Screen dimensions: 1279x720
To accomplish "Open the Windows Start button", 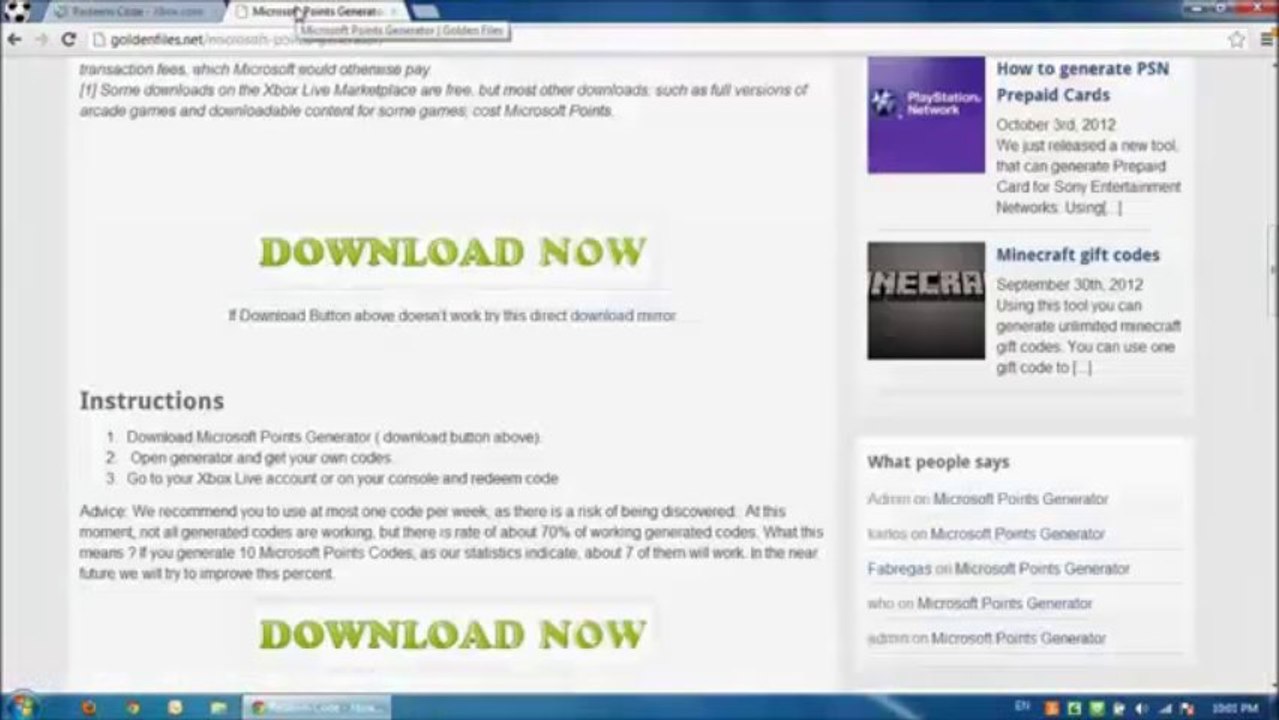I will coord(22,706).
